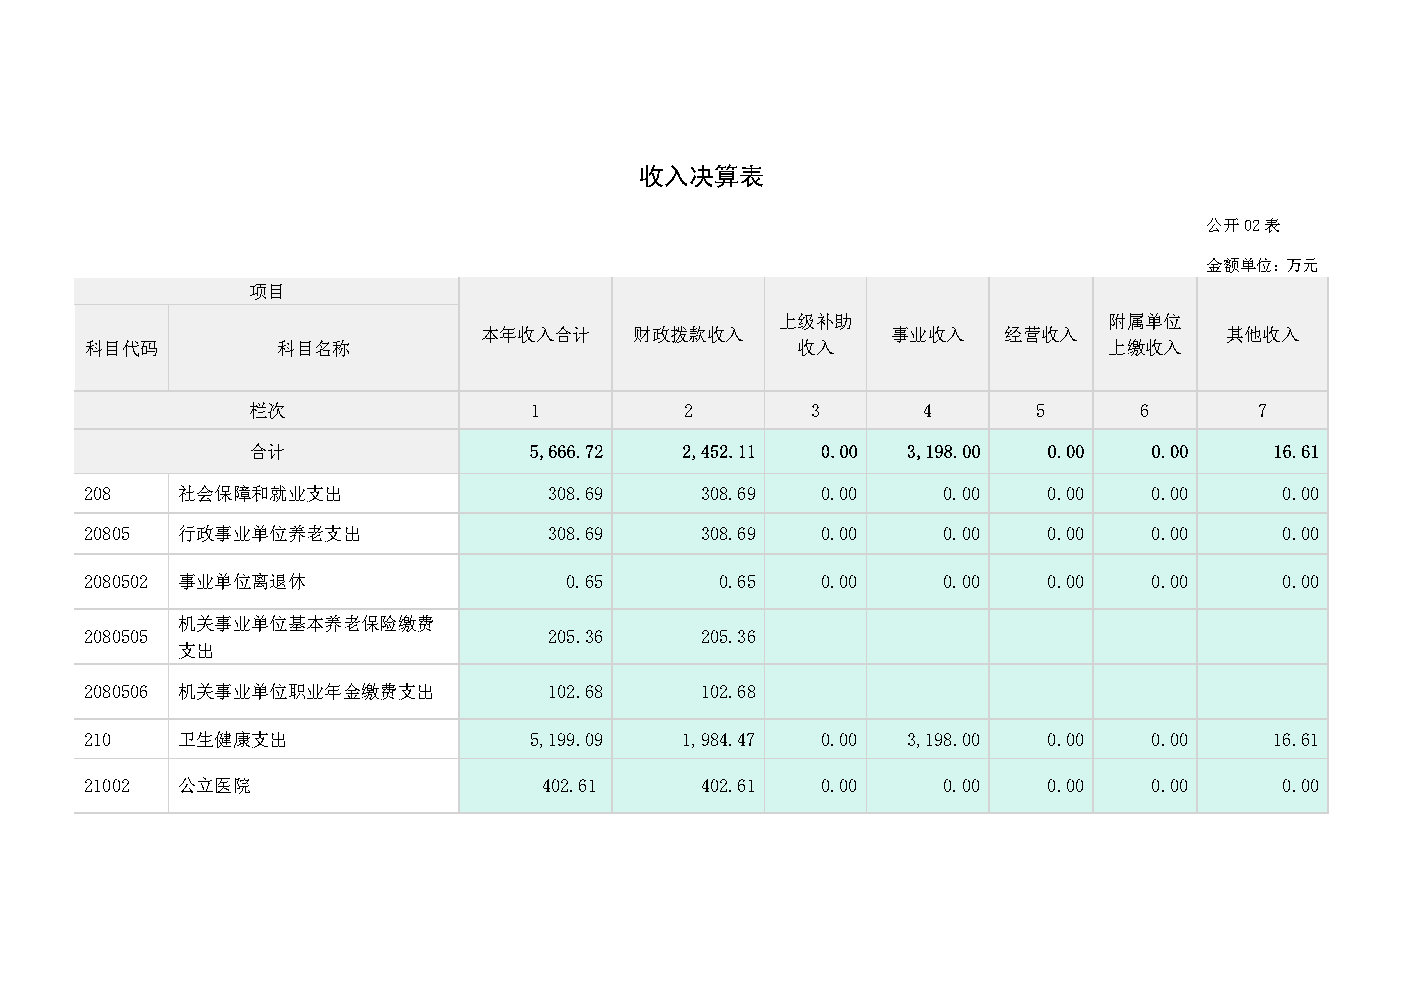This screenshot has width=1403, height=992.
Task: Click the 公开02表 label
Action: pyautogui.click(x=1242, y=225)
